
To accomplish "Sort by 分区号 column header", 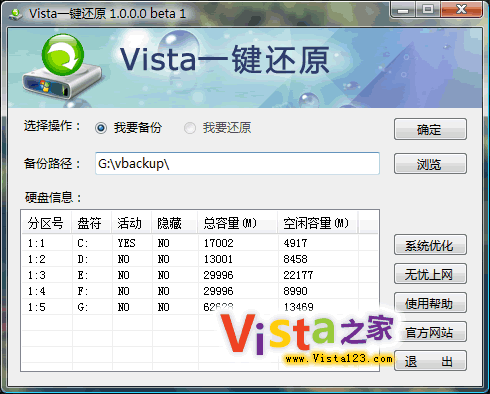I will [x=47, y=222].
